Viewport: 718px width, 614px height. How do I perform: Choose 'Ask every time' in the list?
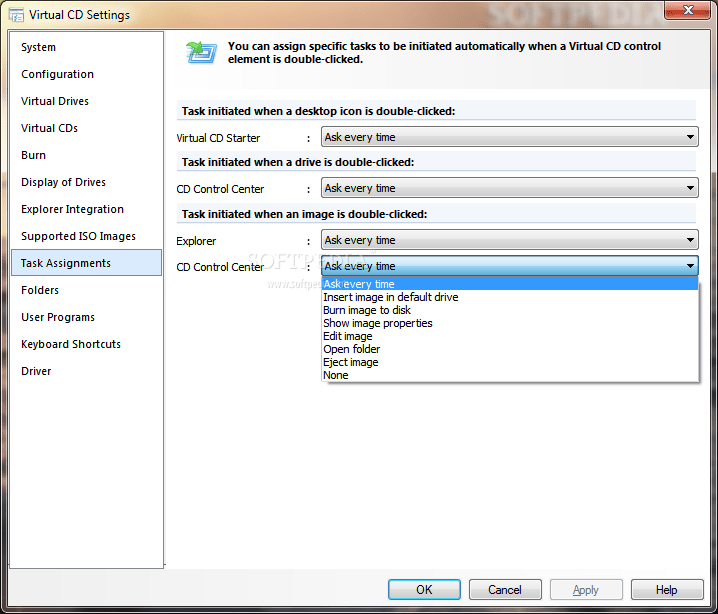510,284
